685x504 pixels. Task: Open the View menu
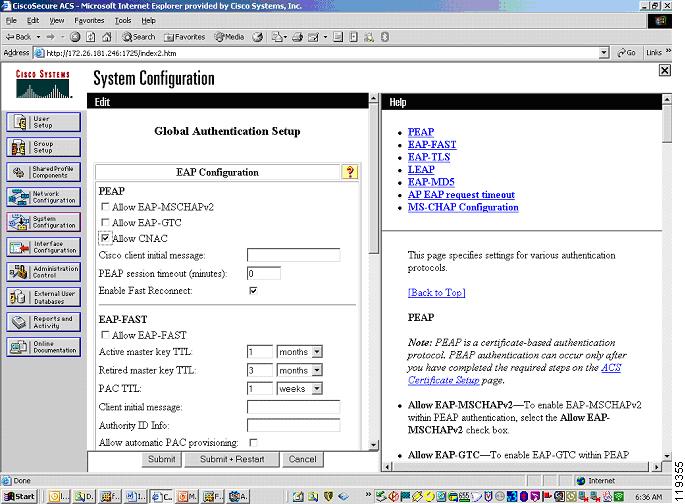pyautogui.click(x=56, y=21)
